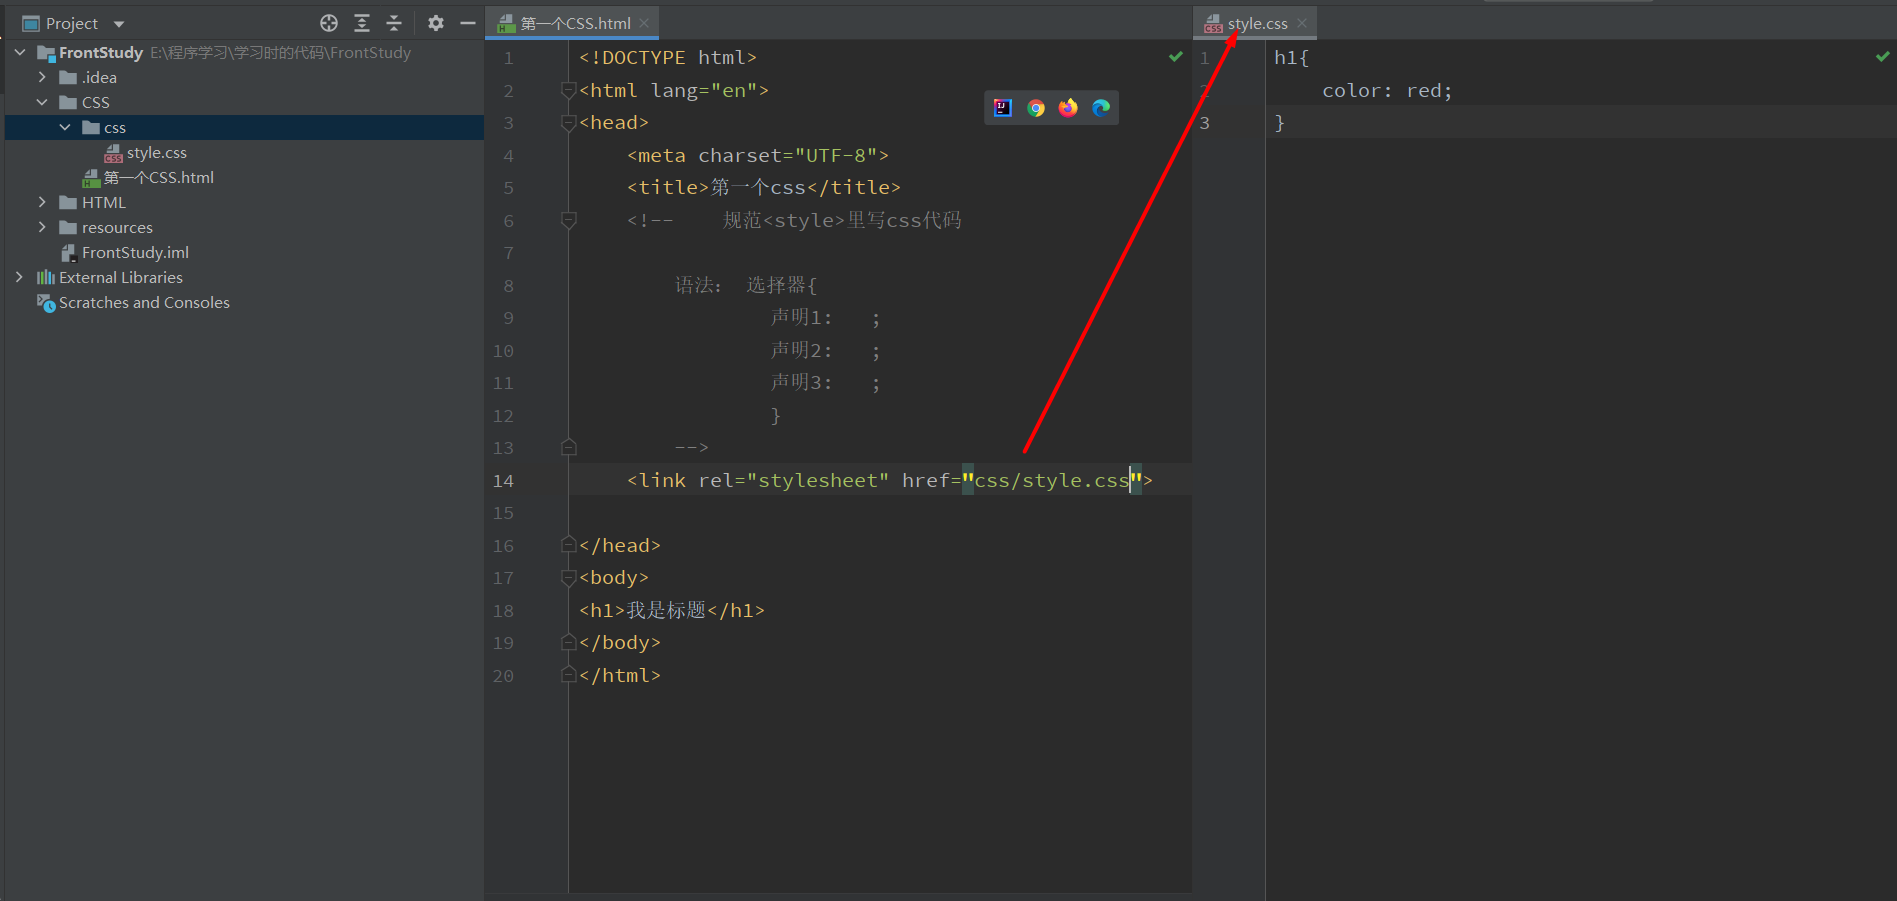Collapse the lowercase css subfolder
The image size is (1897, 901).
[x=65, y=127]
